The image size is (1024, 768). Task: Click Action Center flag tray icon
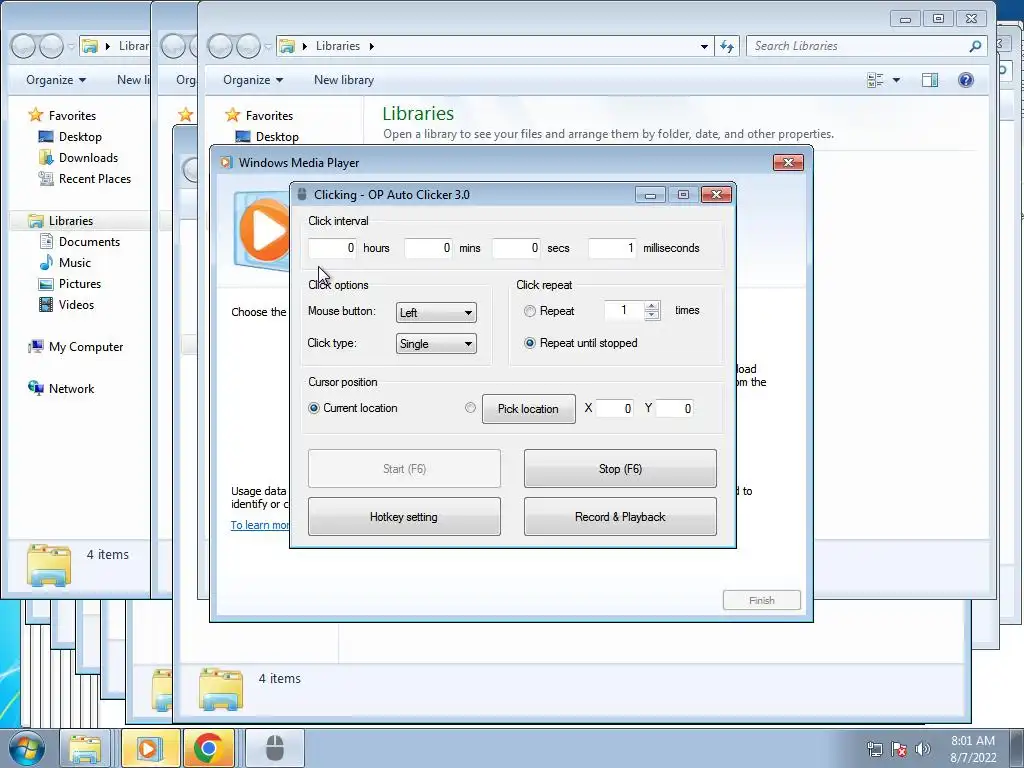click(x=899, y=748)
